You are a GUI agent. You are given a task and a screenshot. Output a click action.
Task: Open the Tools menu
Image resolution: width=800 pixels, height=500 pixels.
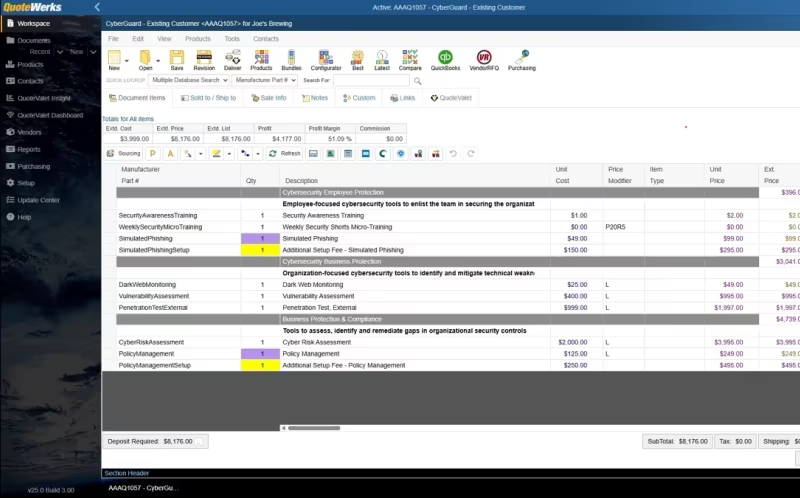click(232, 39)
